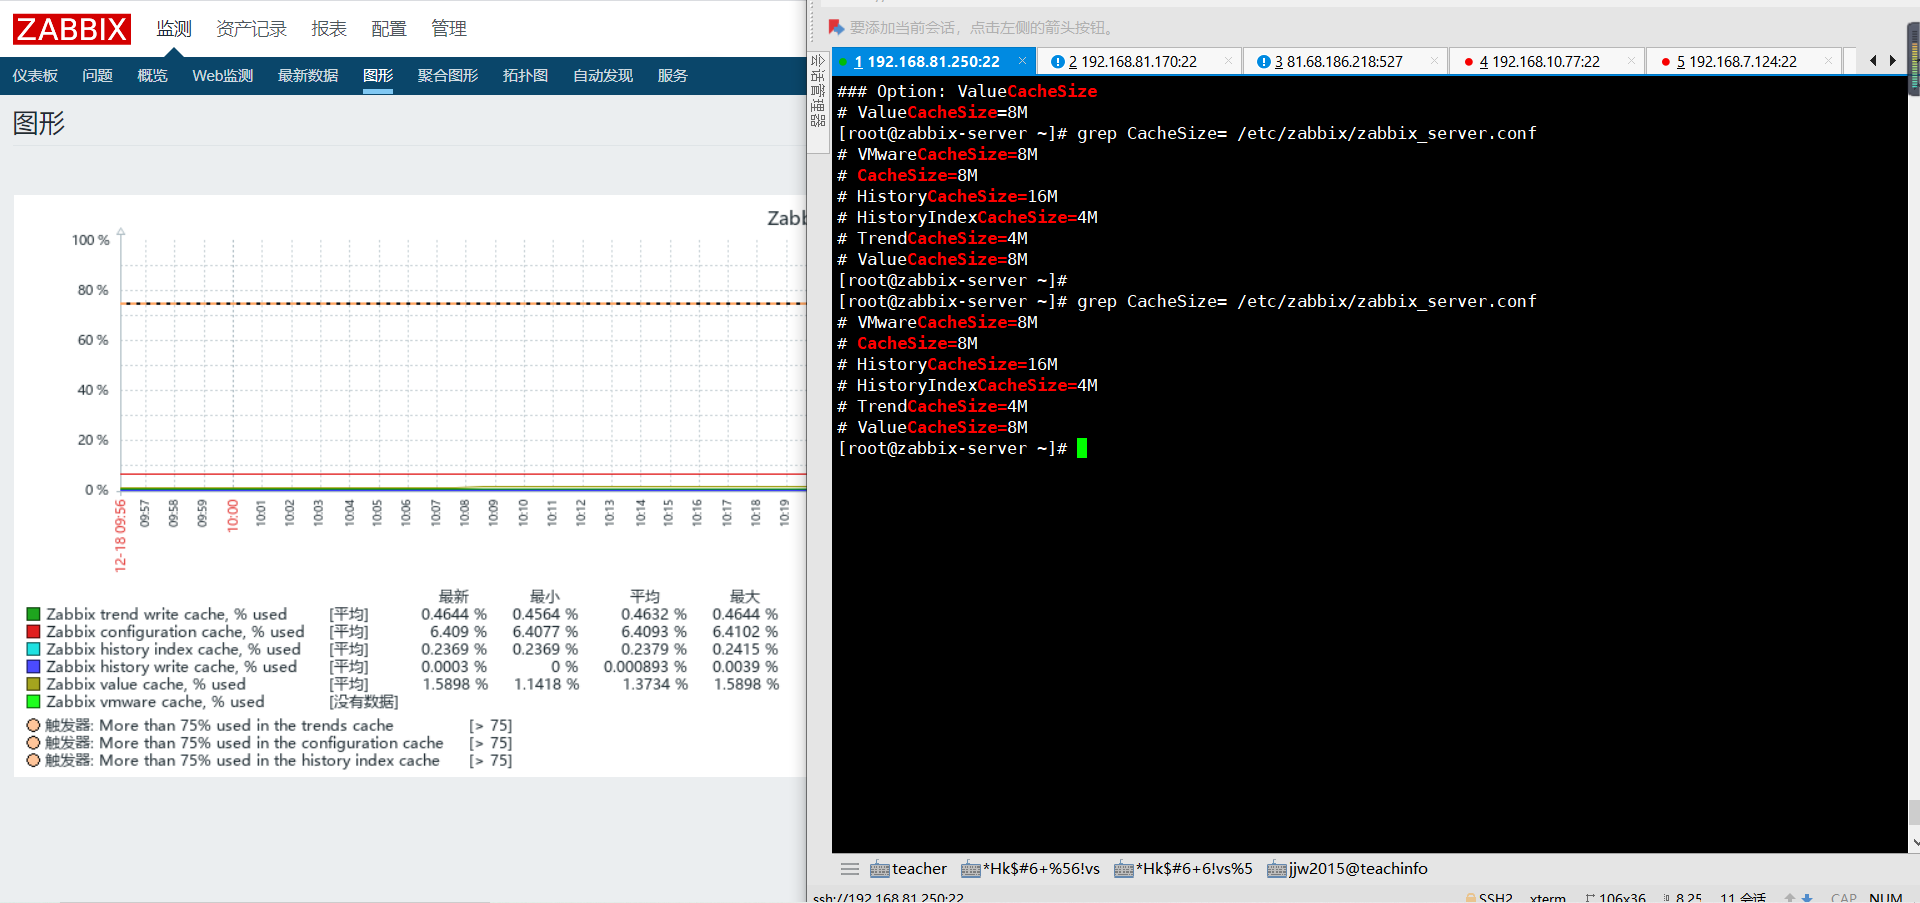Click the 图形 page heading
Image resolution: width=1920 pixels, height=903 pixels.
[39, 123]
